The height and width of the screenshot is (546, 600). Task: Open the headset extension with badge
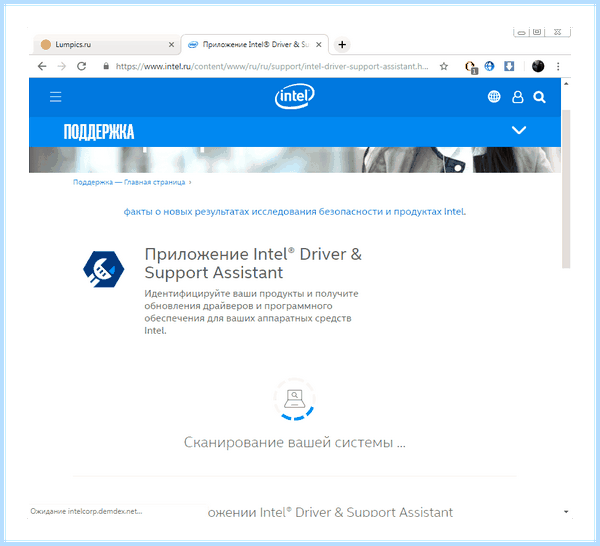click(470, 67)
